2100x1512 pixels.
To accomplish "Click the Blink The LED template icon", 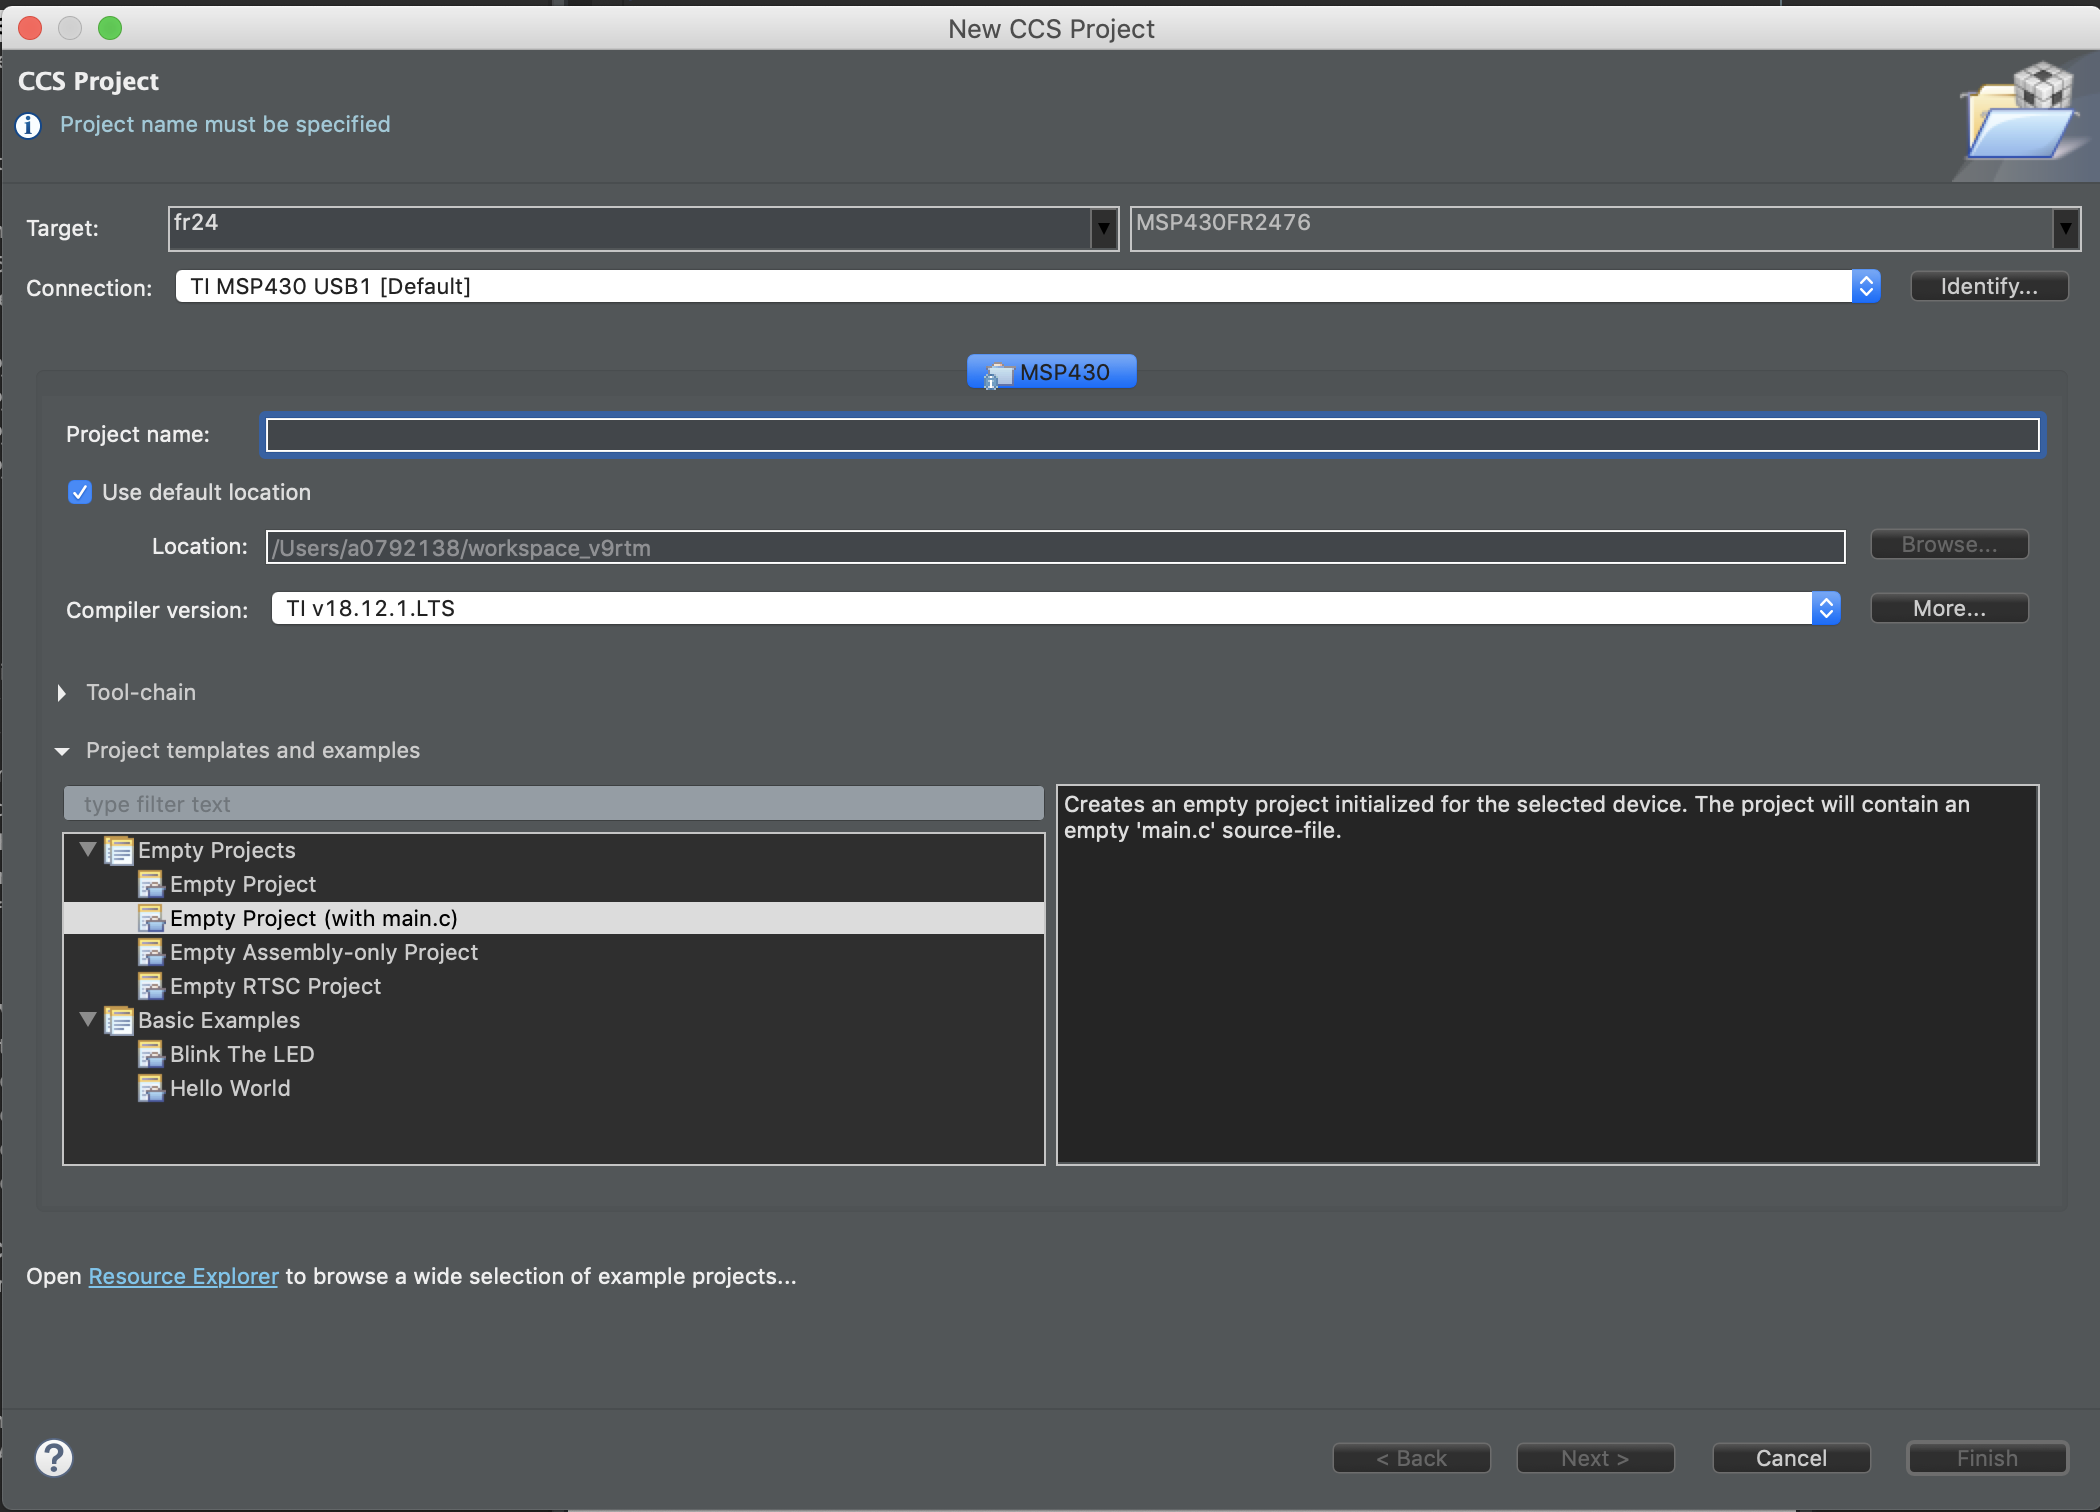I will pos(151,1055).
